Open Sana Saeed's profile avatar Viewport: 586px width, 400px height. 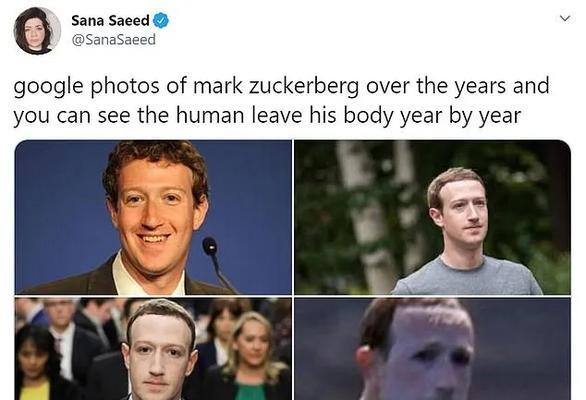click(x=37, y=31)
